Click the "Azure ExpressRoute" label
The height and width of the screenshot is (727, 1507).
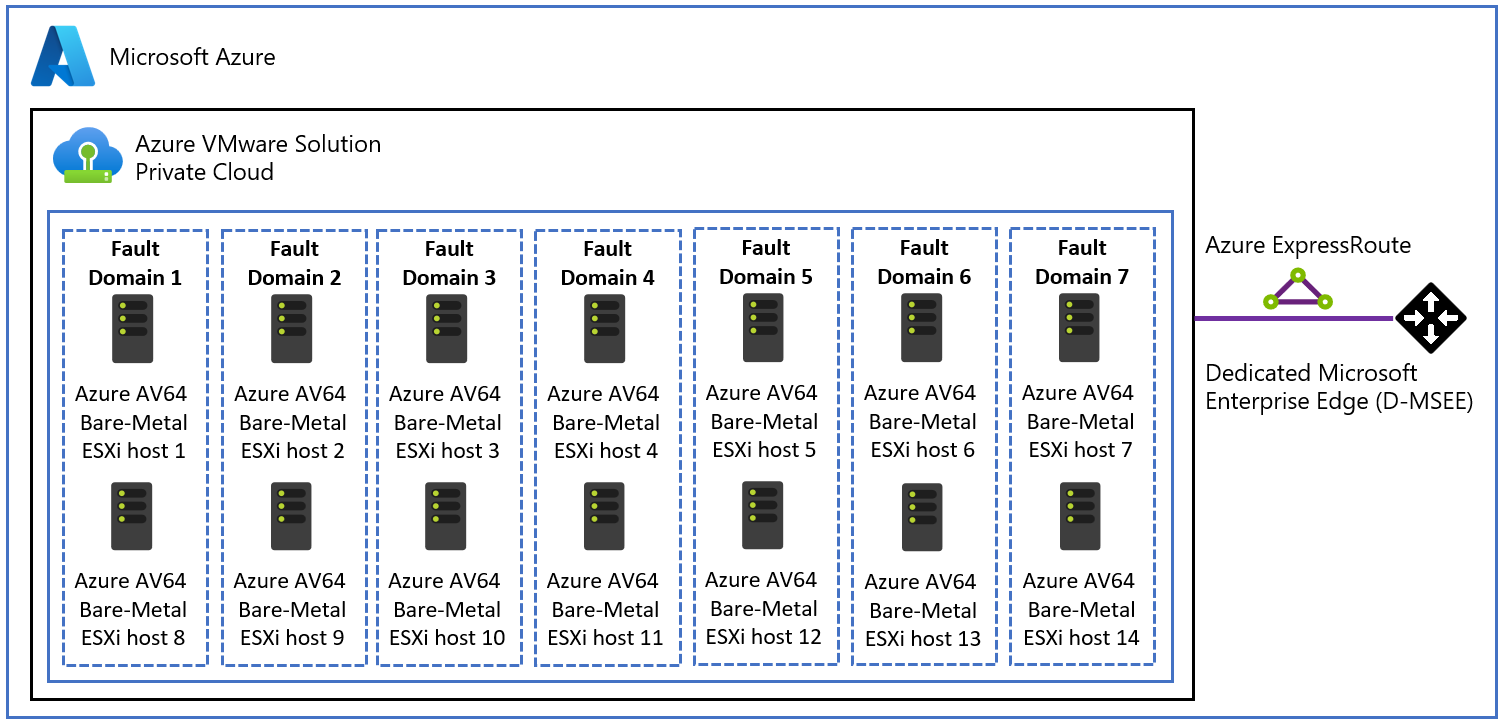click(1308, 245)
